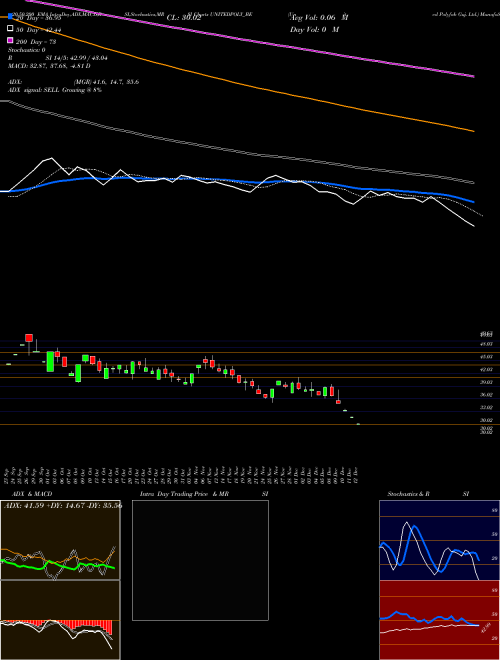The image size is (500, 660).
Task: Click the CL closing price label
Action: pos(184,18)
